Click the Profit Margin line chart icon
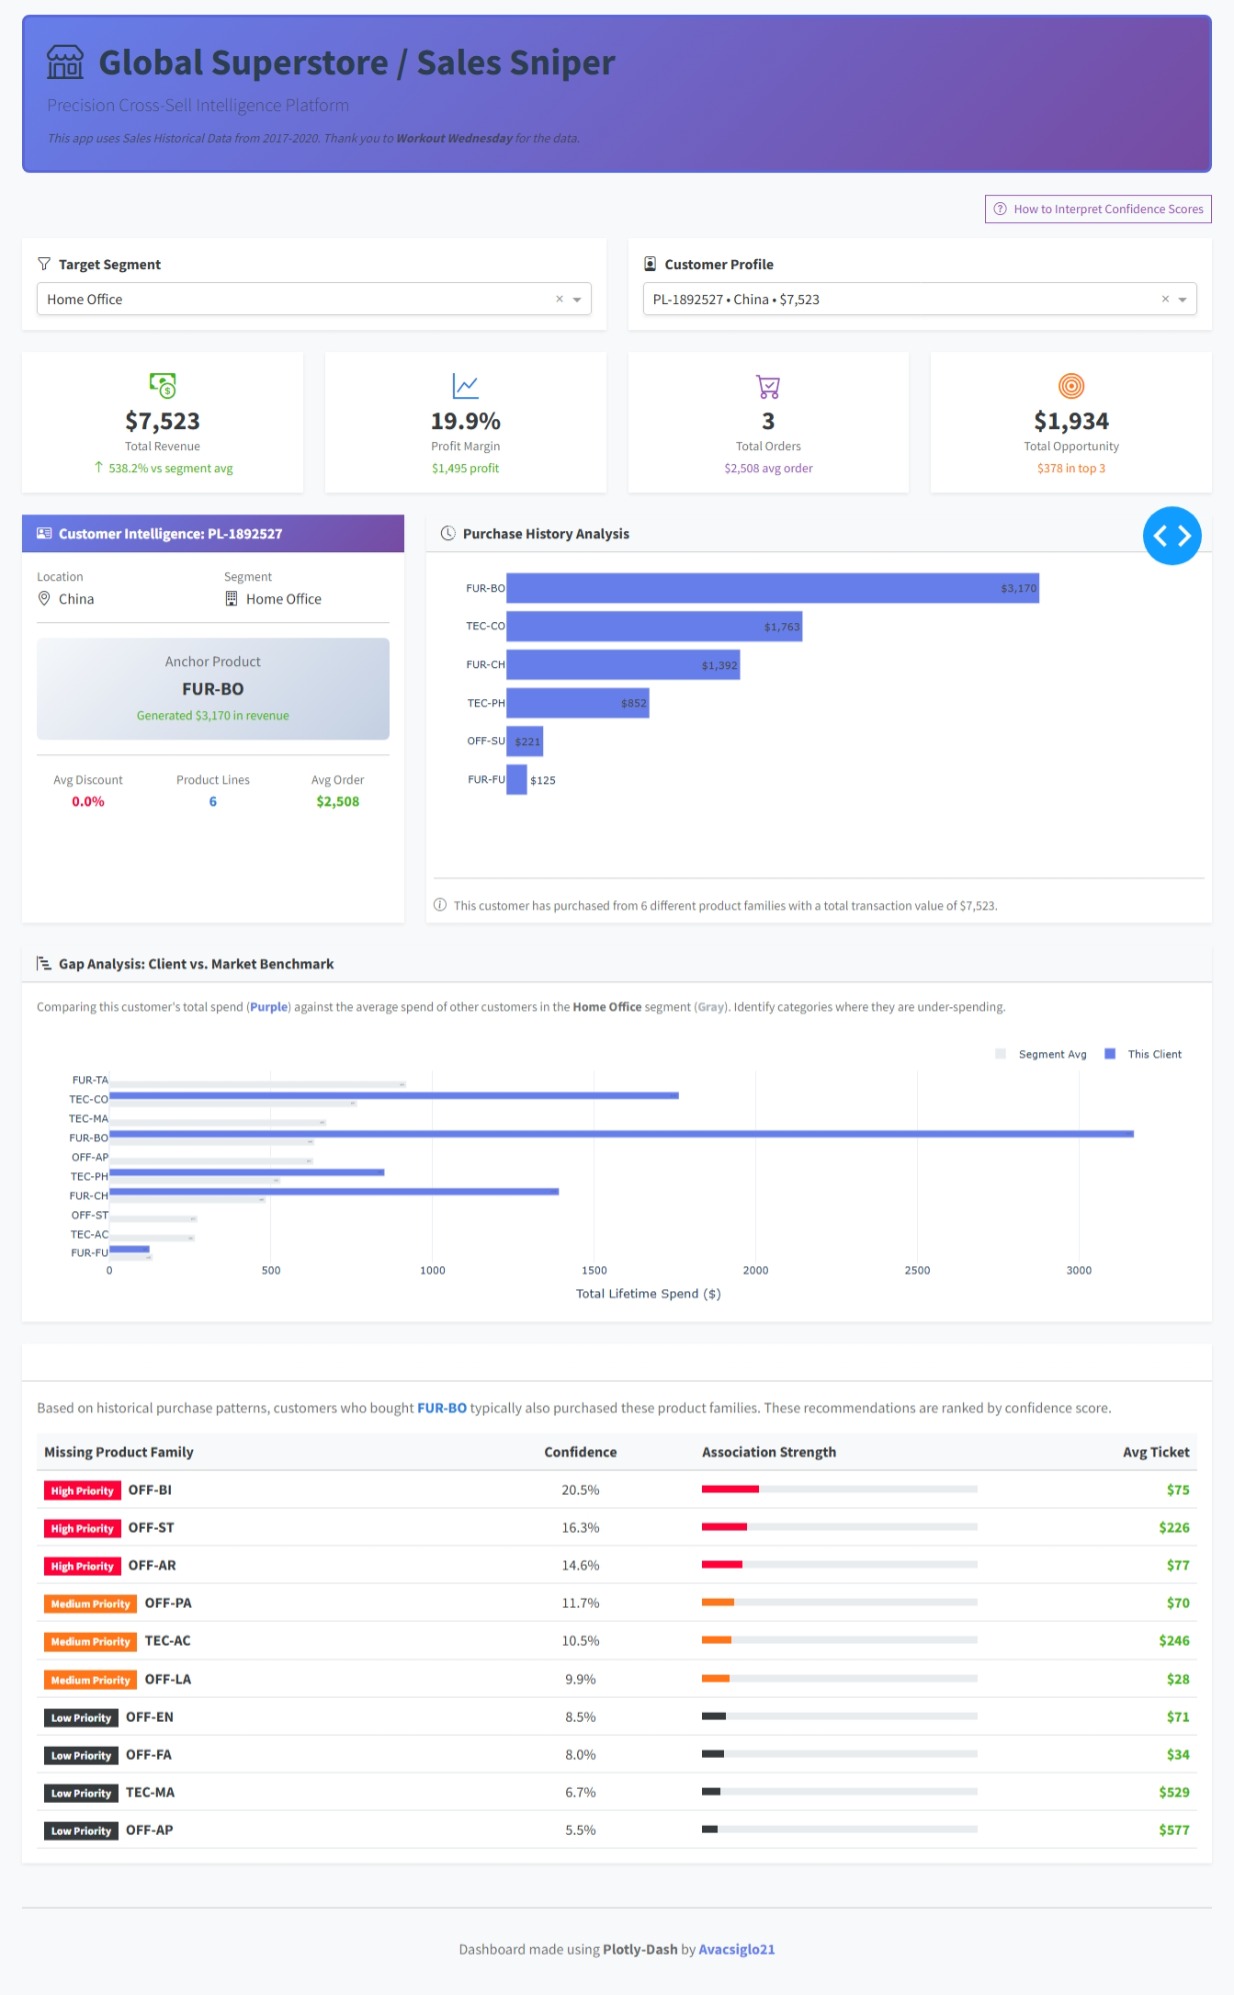Image resolution: width=1234 pixels, height=1995 pixels. pyautogui.click(x=465, y=385)
